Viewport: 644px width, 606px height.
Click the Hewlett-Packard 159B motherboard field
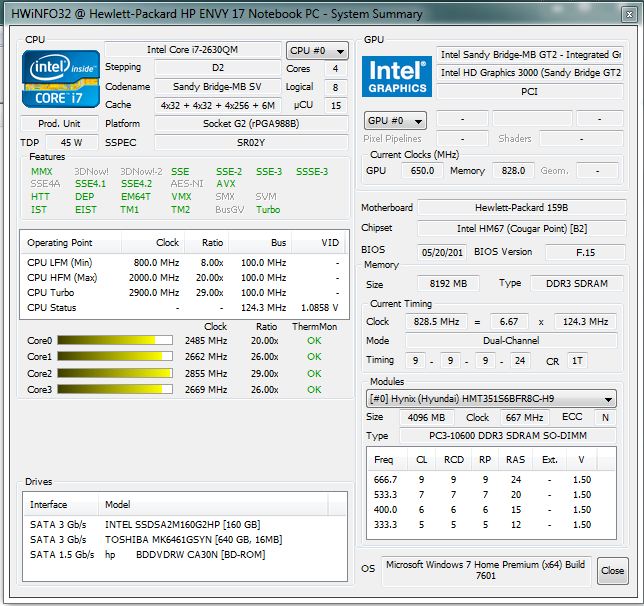[522, 207]
